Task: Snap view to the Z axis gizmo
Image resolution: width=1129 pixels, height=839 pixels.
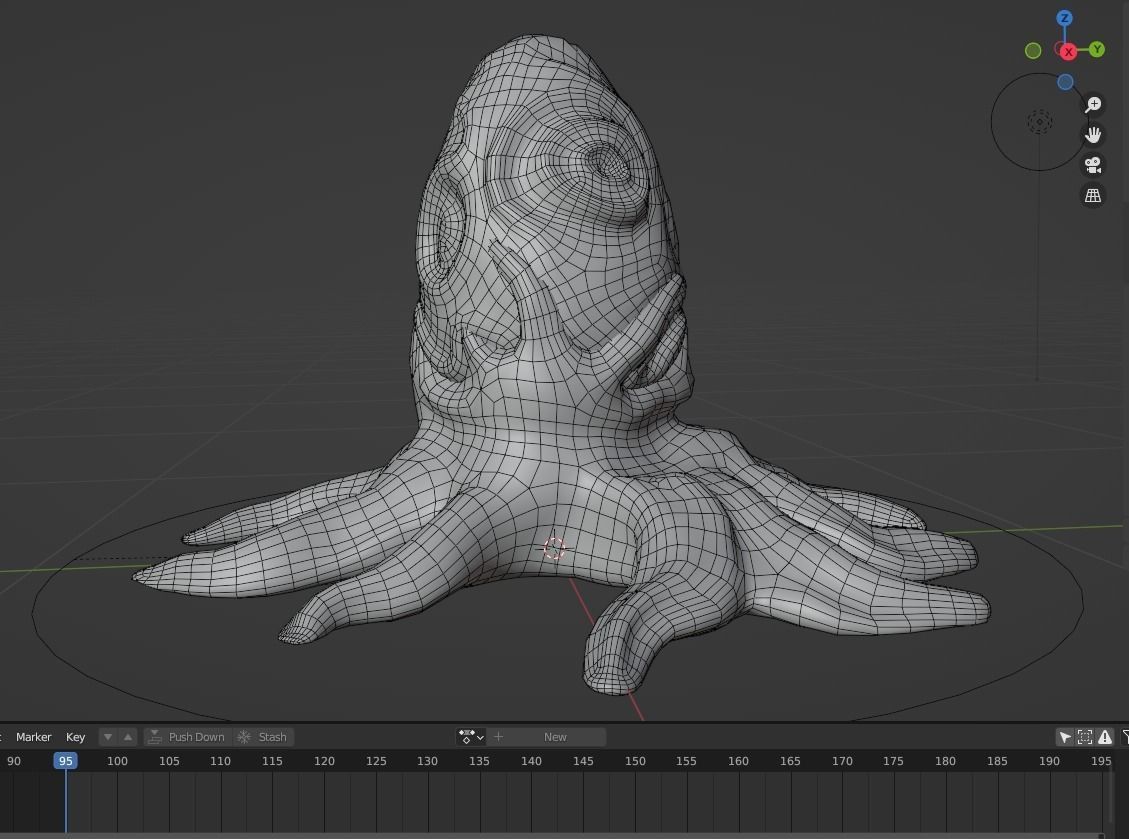Action: tap(1064, 18)
